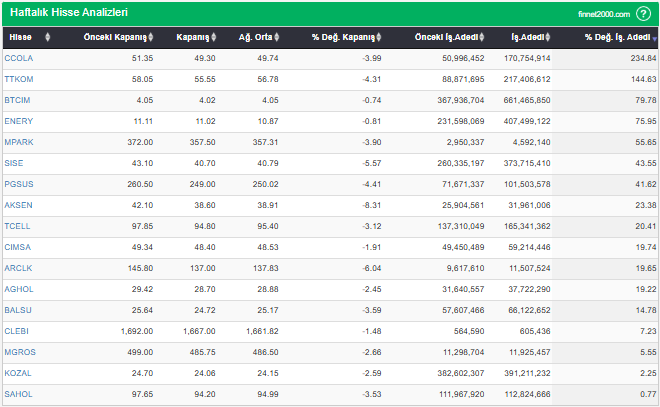Click sort arrows beside Hisse header

coord(48,38)
